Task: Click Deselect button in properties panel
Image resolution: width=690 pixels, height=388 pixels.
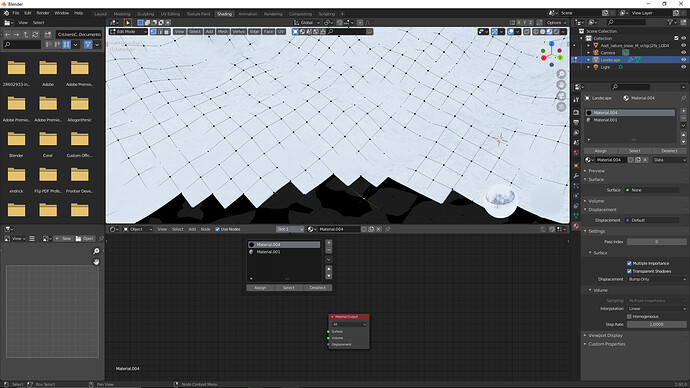Action: tap(669, 151)
